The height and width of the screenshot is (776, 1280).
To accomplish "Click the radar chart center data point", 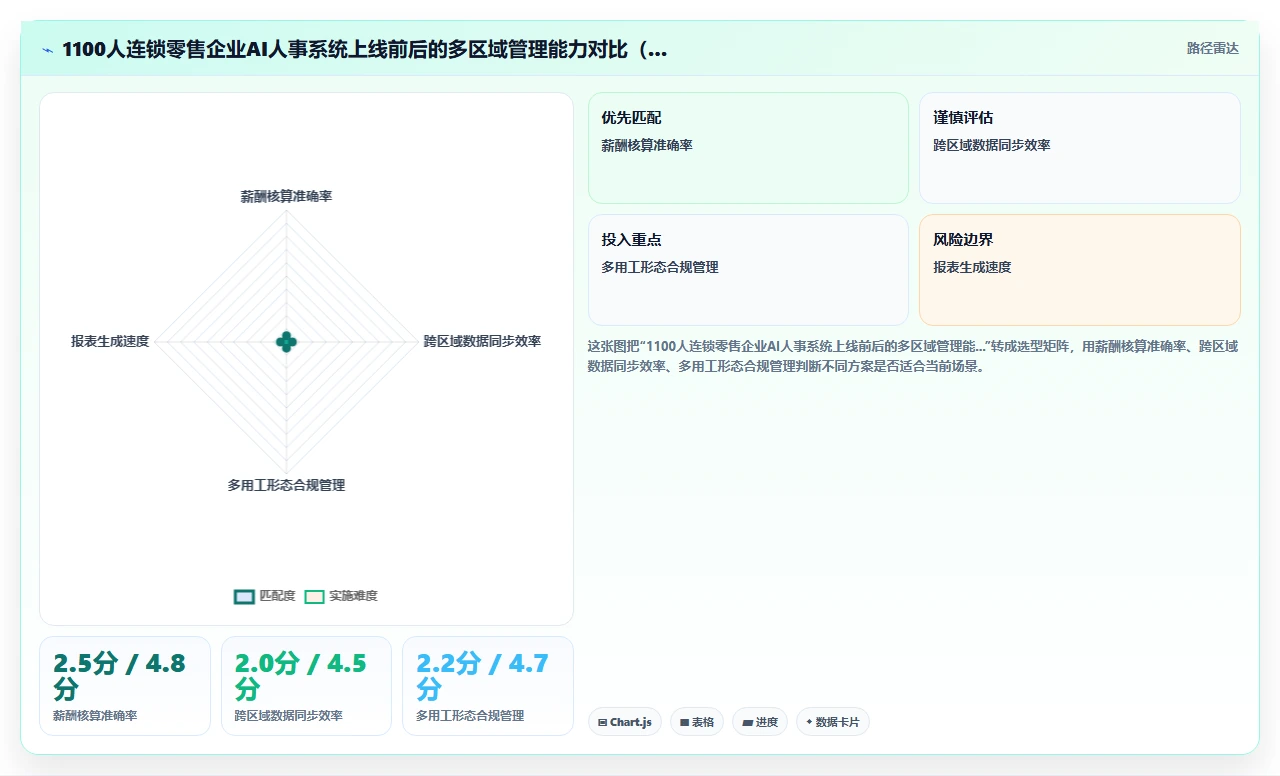I will pos(286,342).
